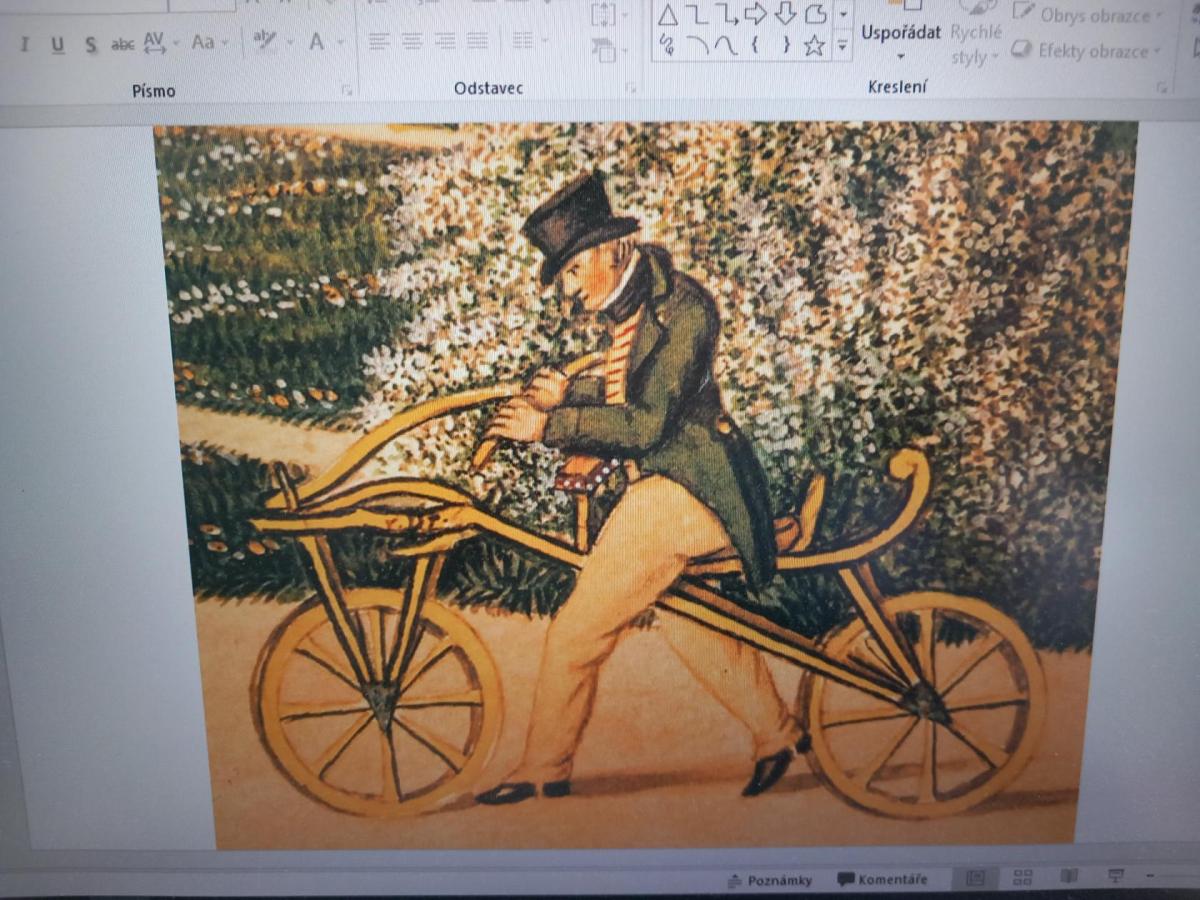
Task: Select the down arrow shape
Action: click(x=786, y=15)
